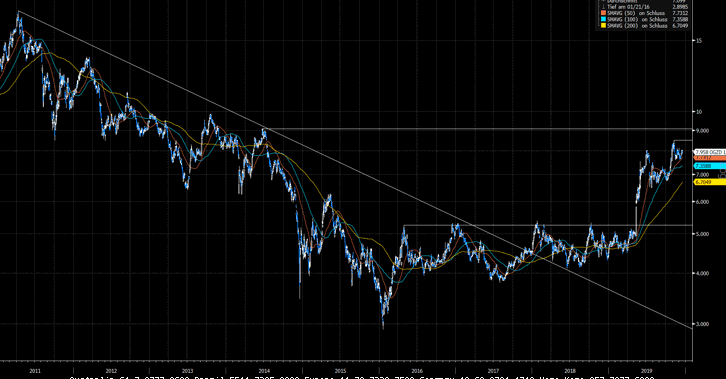Viewport: 726px width, 379px height.
Task: Click the cyan SMAVG (100) legend swatch
Action: click(603, 19)
